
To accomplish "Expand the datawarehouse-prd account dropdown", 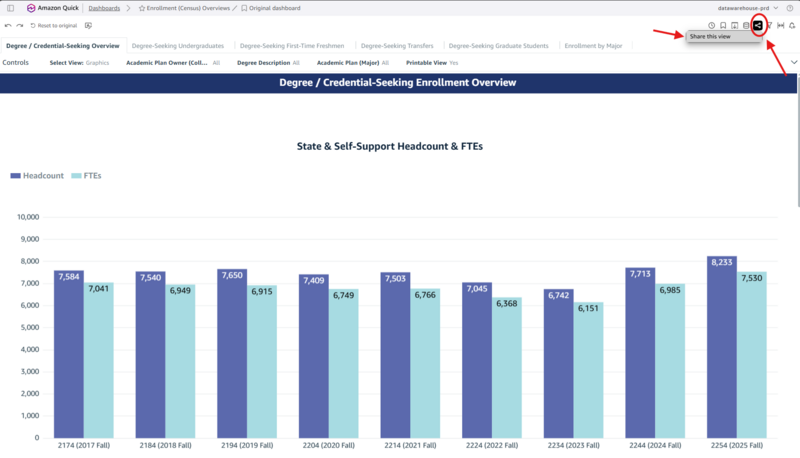I will 748,8.
